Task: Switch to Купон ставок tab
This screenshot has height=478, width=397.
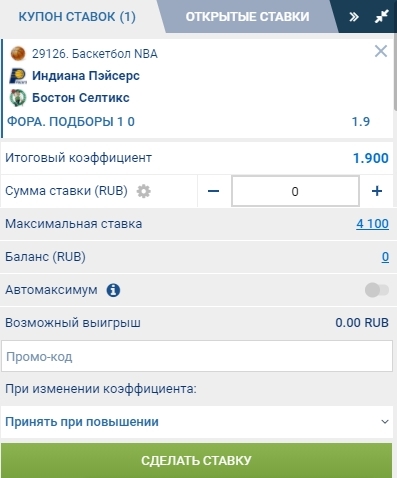Action: pyautogui.click(x=77, y=16)
